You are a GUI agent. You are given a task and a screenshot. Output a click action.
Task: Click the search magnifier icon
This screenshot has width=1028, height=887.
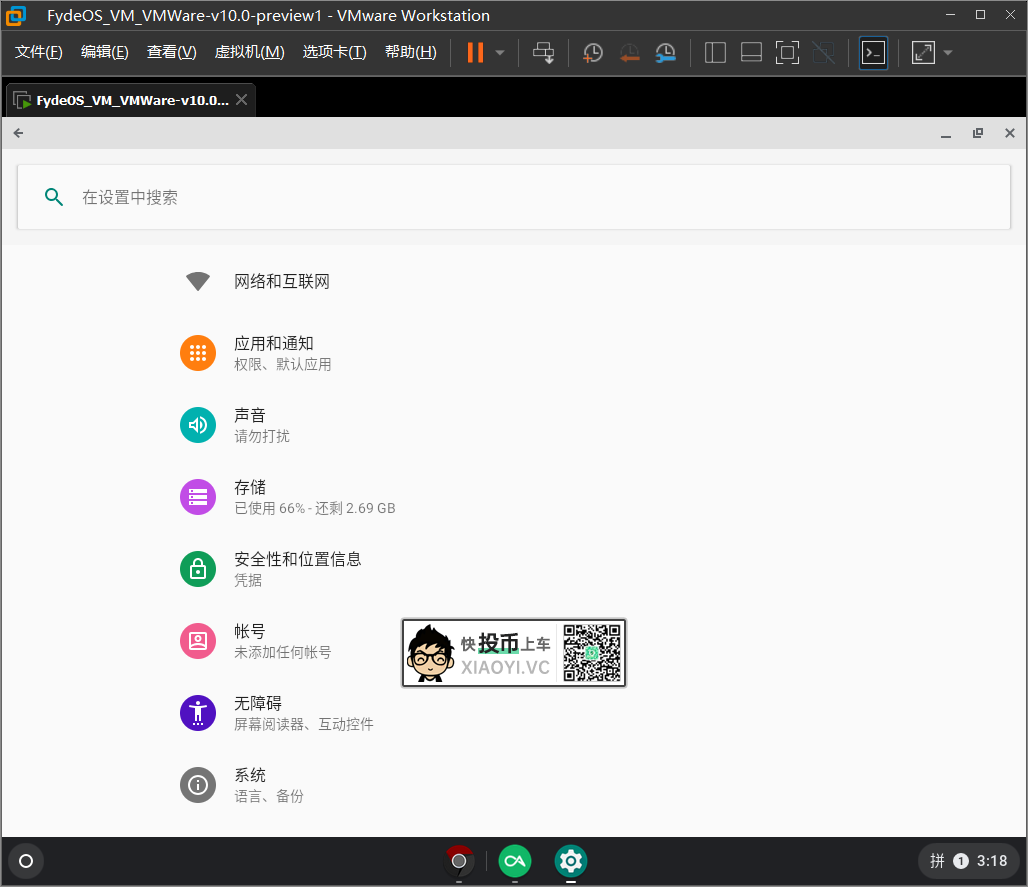pos(54,197)
